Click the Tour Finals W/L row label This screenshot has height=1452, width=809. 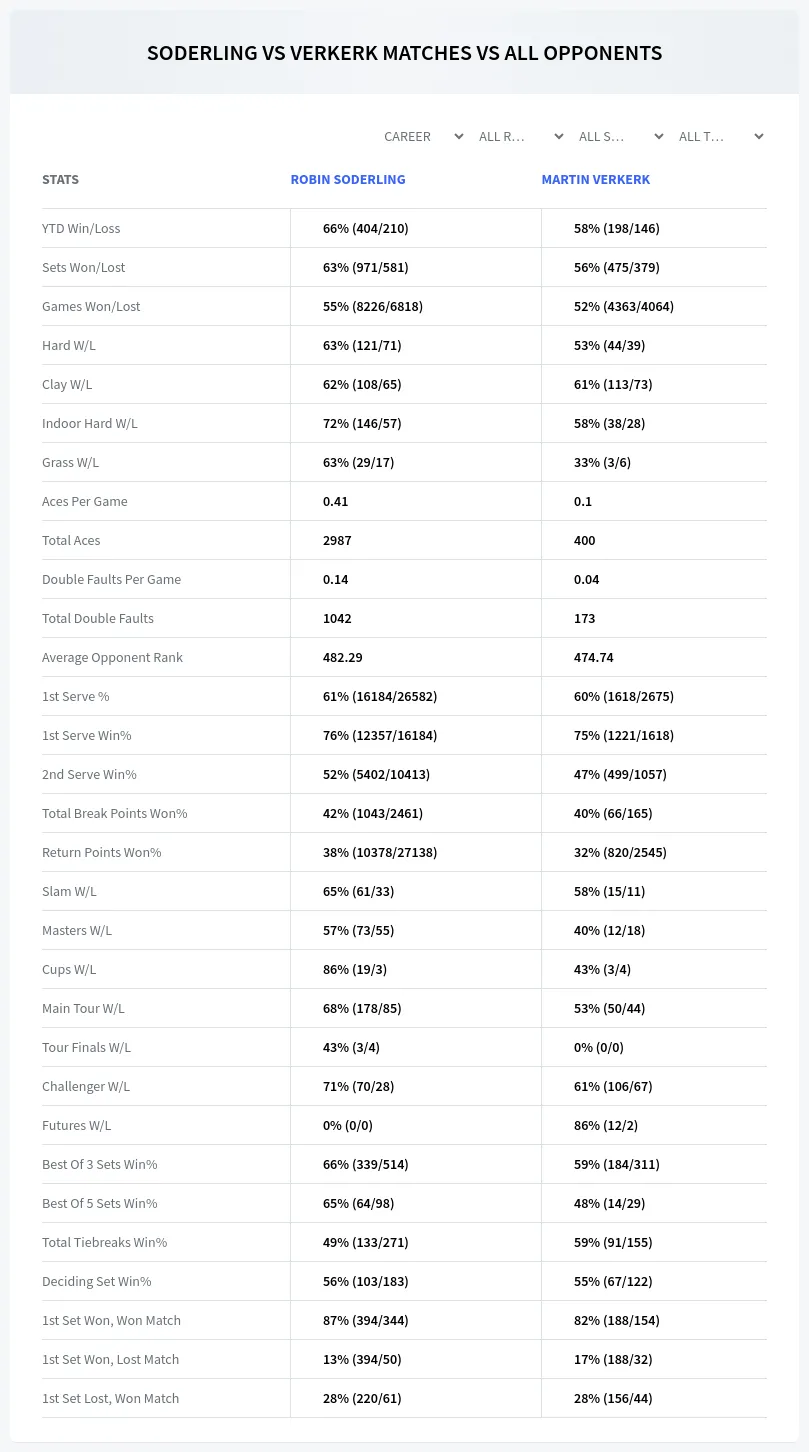86,1047
